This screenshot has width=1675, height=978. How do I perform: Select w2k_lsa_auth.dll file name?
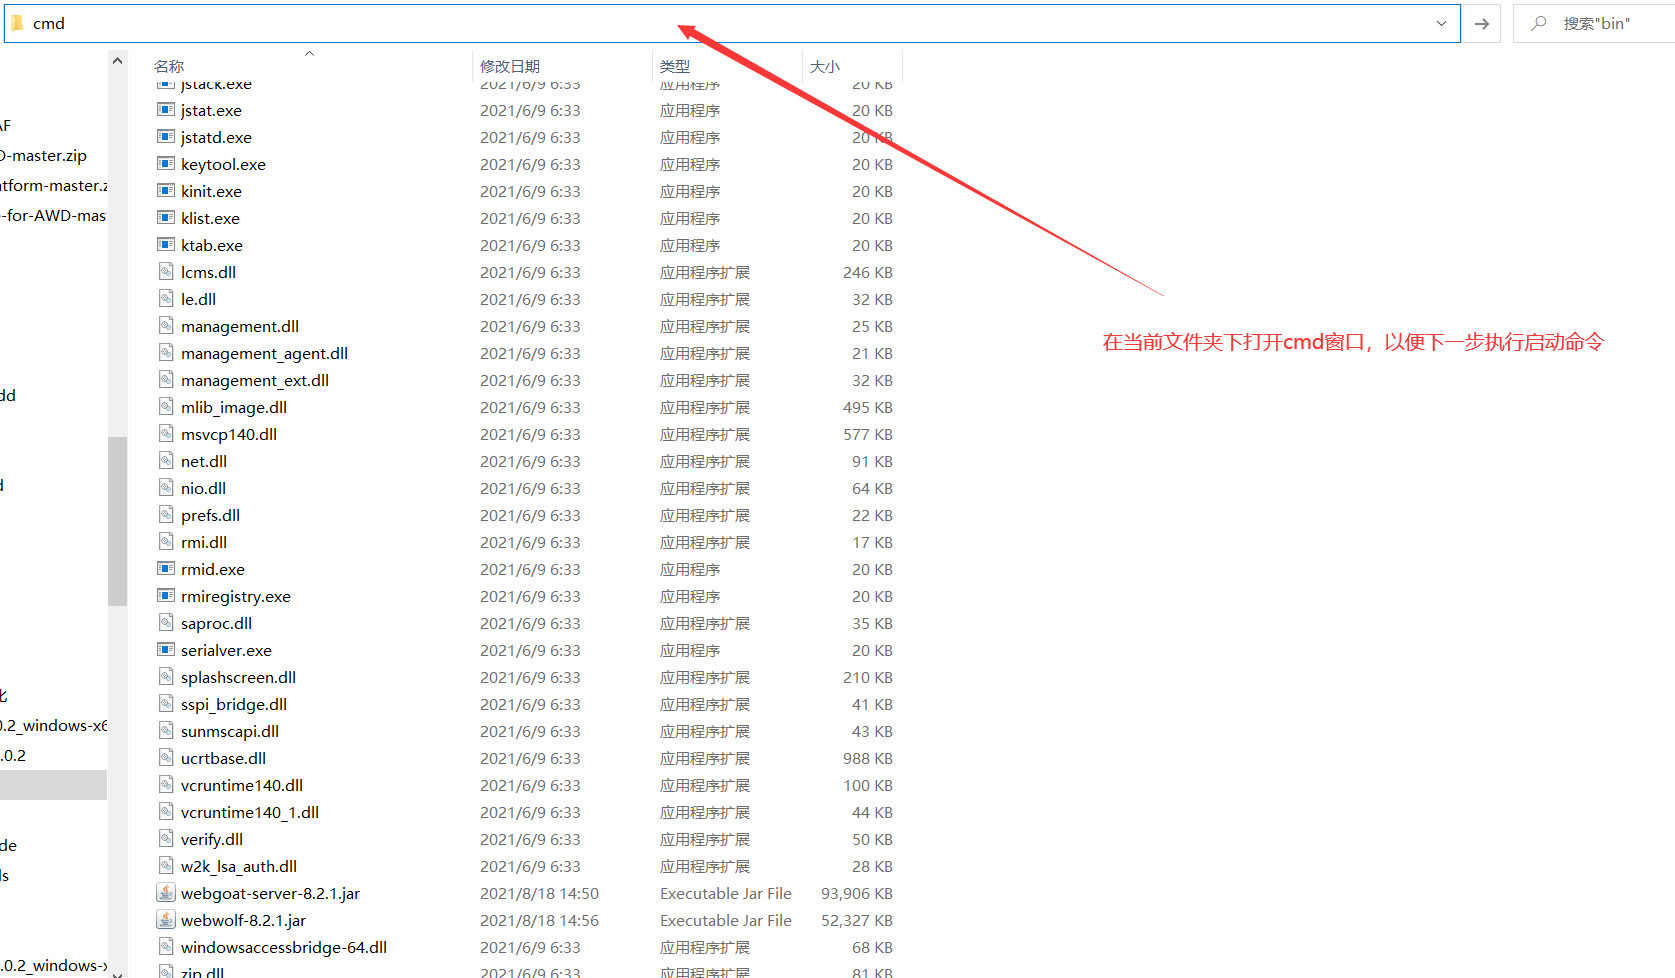pyautogui.click(x=239, y=866)
